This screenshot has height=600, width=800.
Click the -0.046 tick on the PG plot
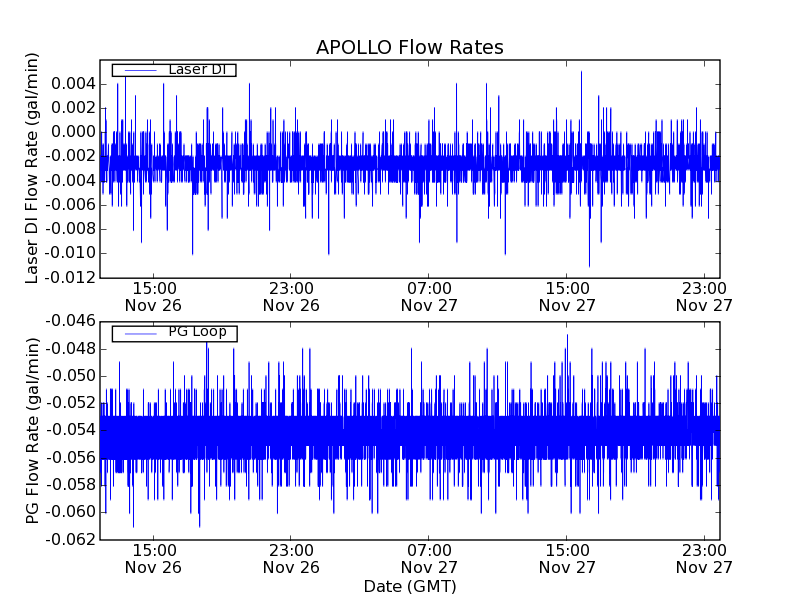[70, 321]
